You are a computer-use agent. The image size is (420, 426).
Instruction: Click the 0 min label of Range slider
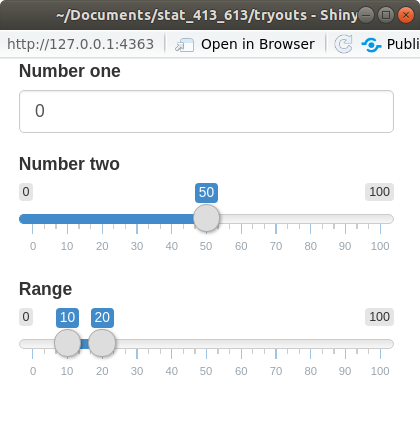coord(26,317)
